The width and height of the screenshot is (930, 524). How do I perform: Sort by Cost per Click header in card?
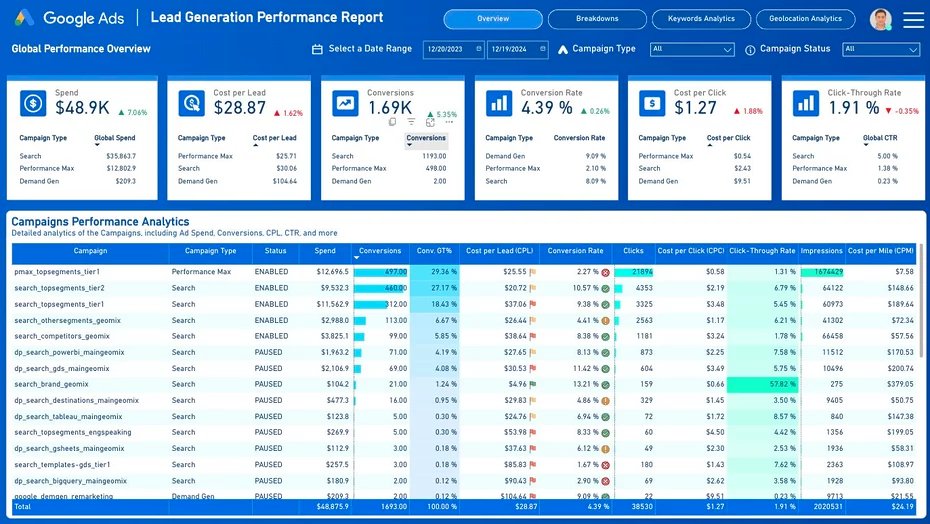click(x=728, y=138)
